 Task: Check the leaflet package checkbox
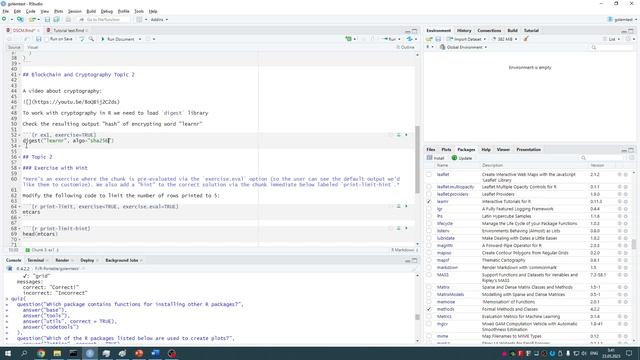coord(429,174)
